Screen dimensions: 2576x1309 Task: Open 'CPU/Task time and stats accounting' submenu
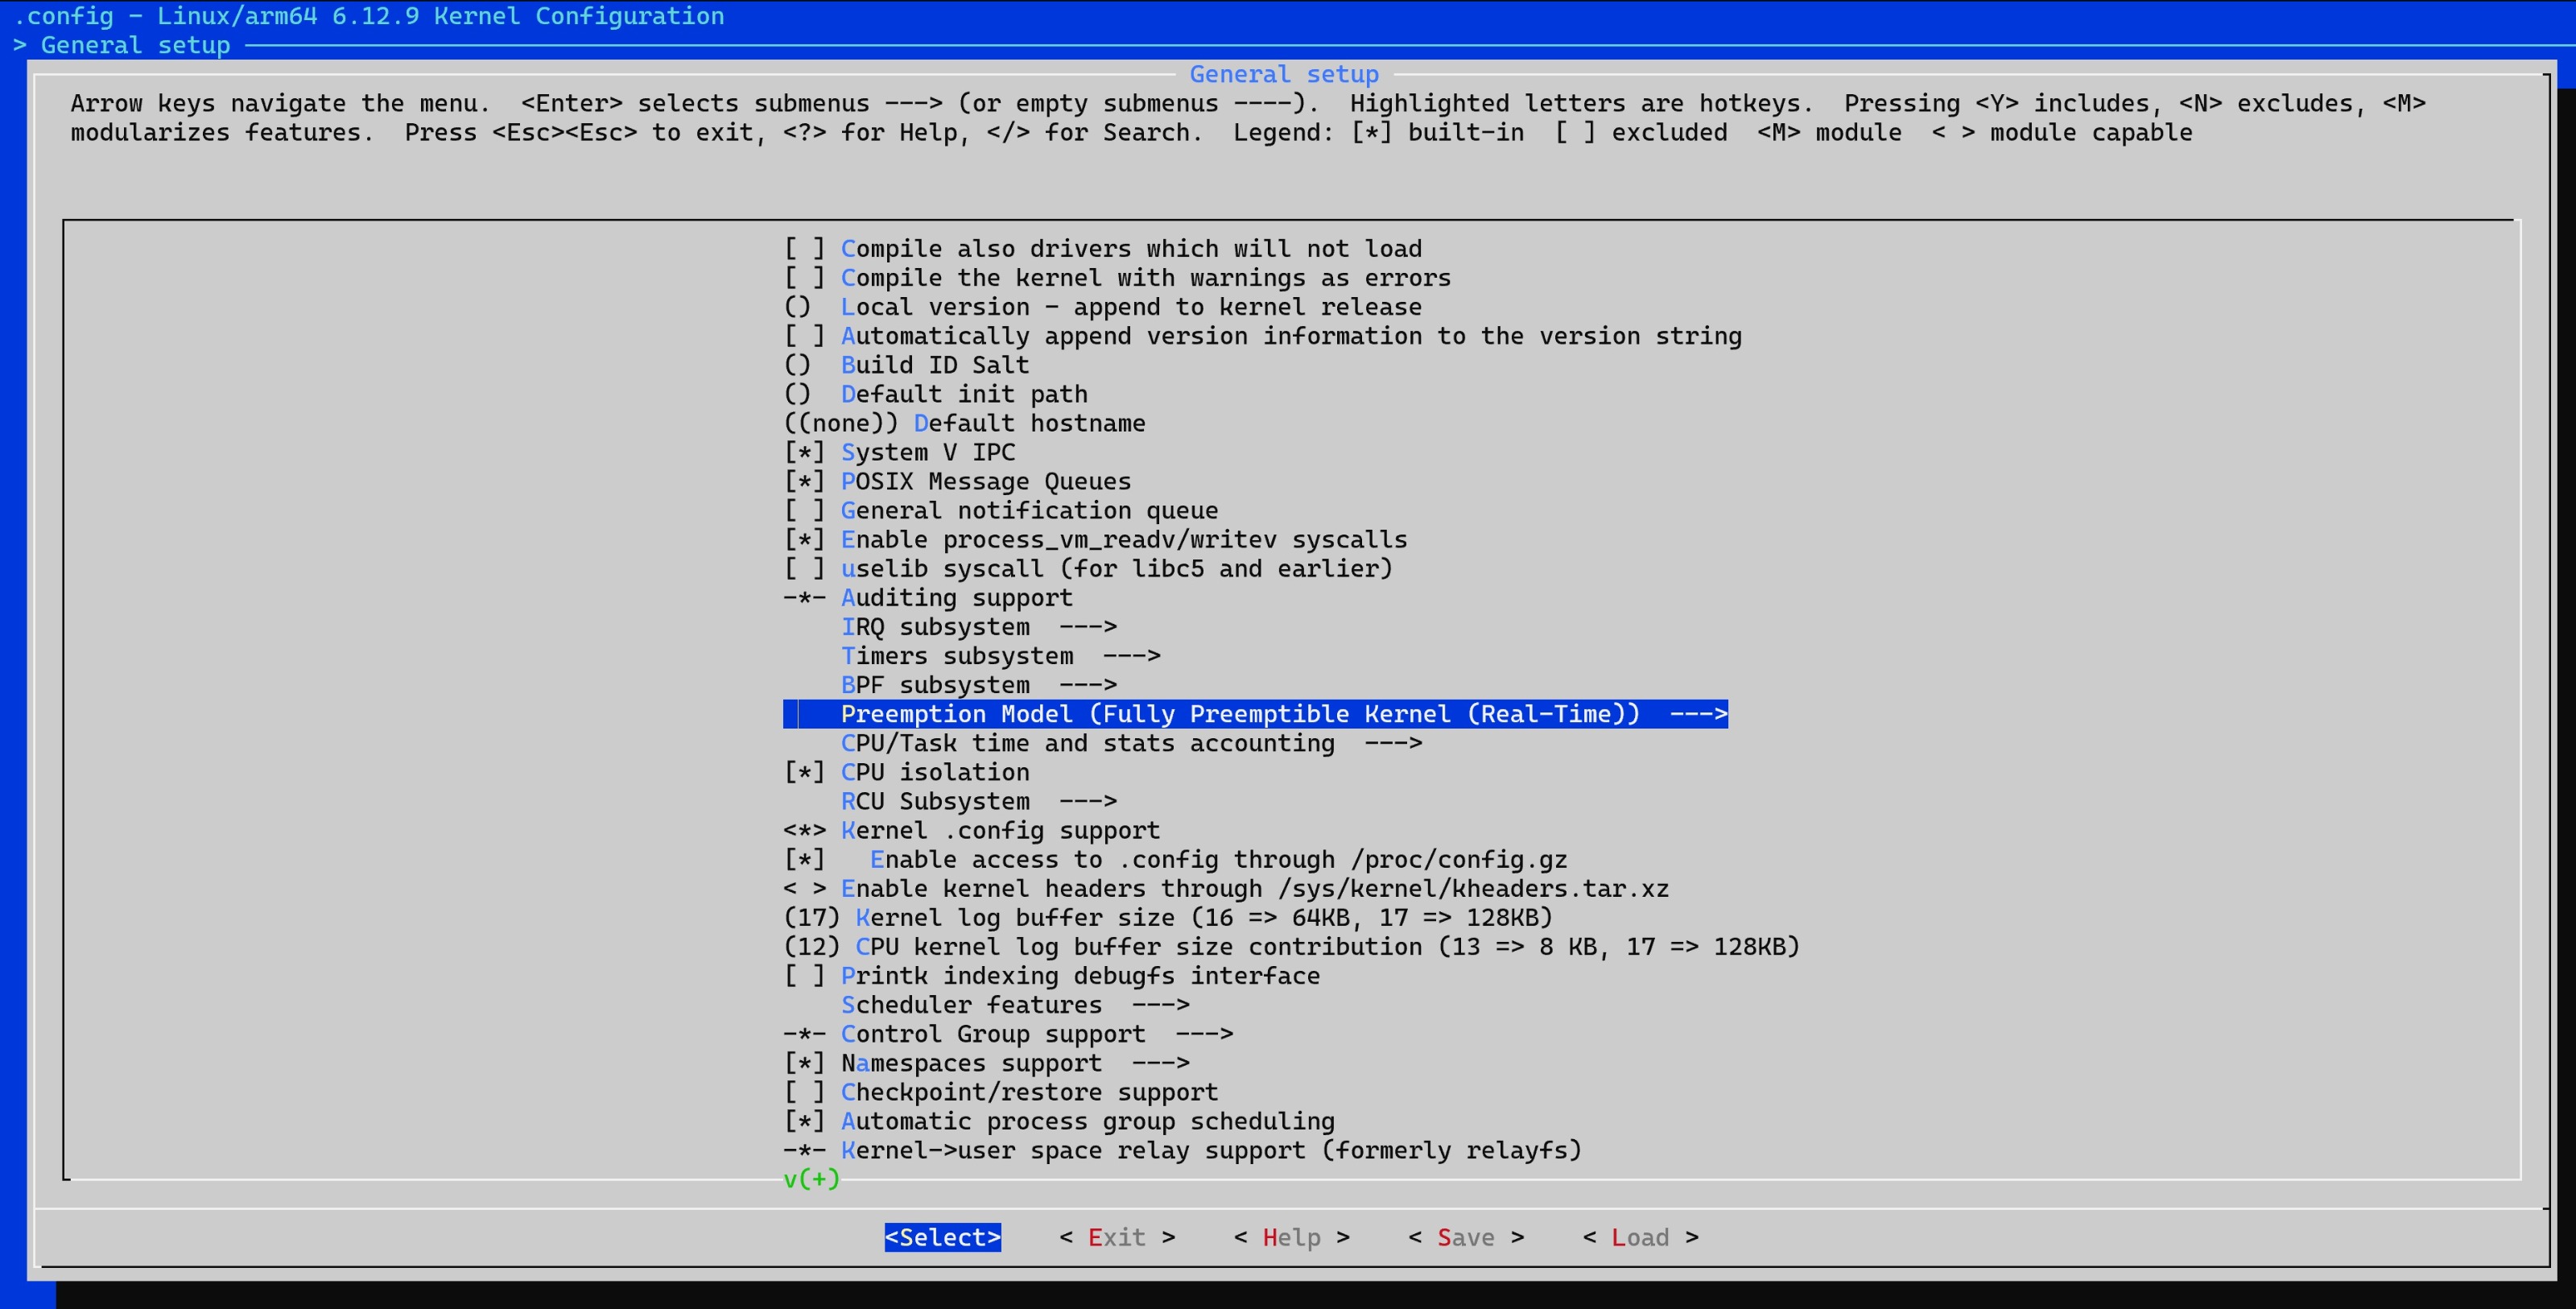coord(1132,743)
